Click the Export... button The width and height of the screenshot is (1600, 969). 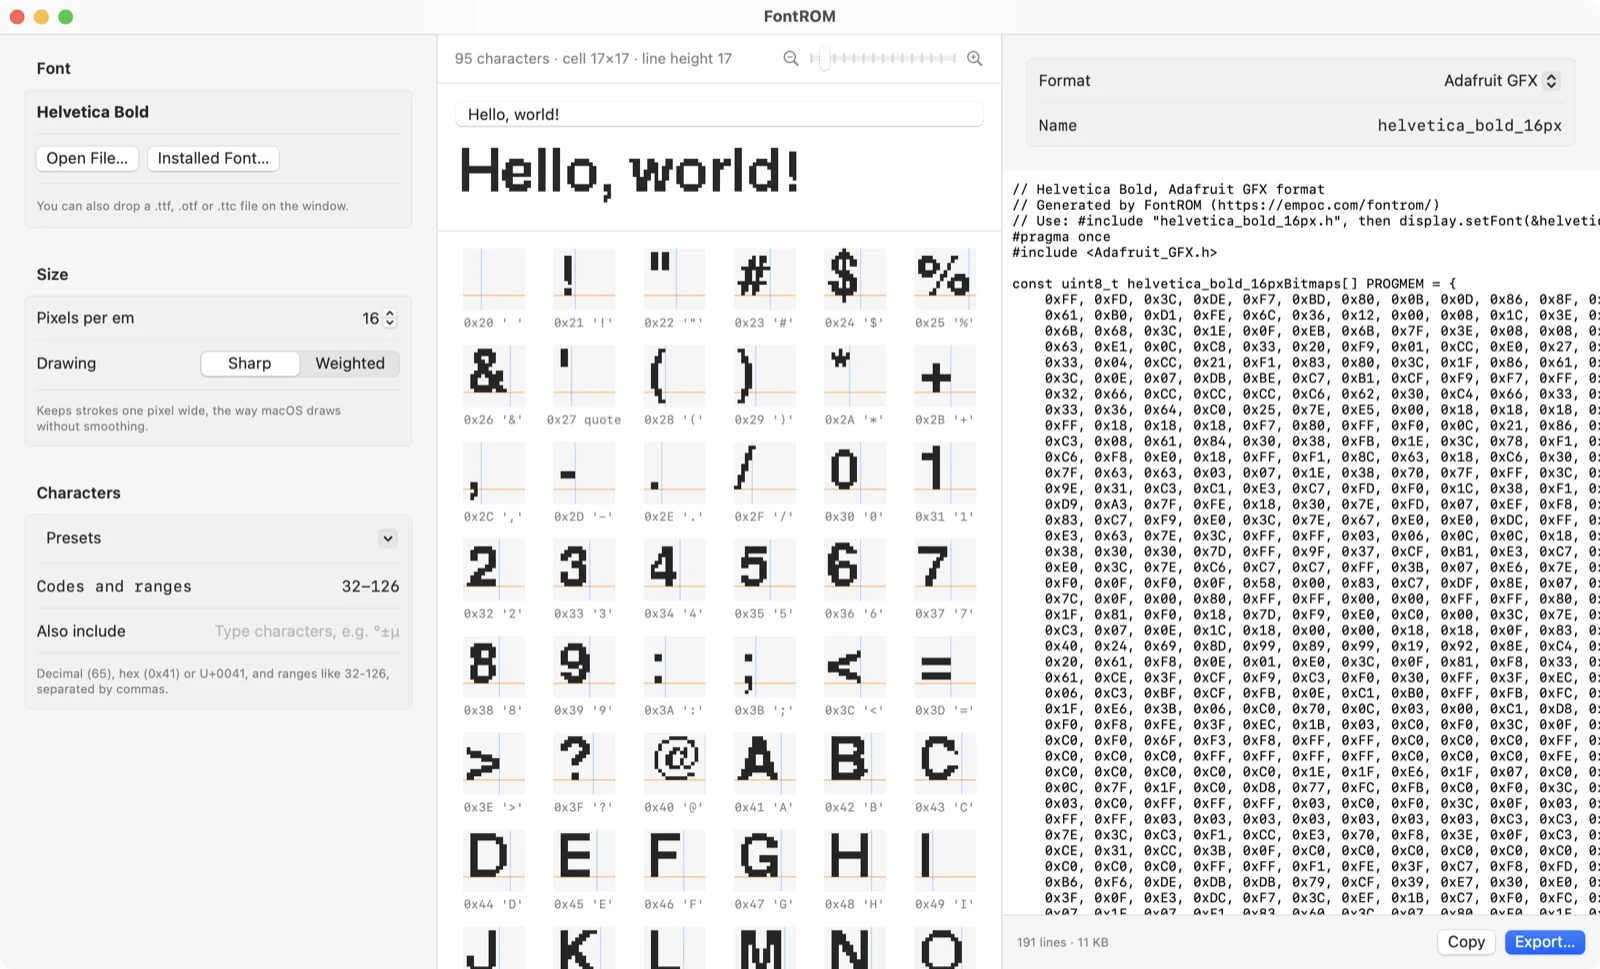(x=1545, y=942)
